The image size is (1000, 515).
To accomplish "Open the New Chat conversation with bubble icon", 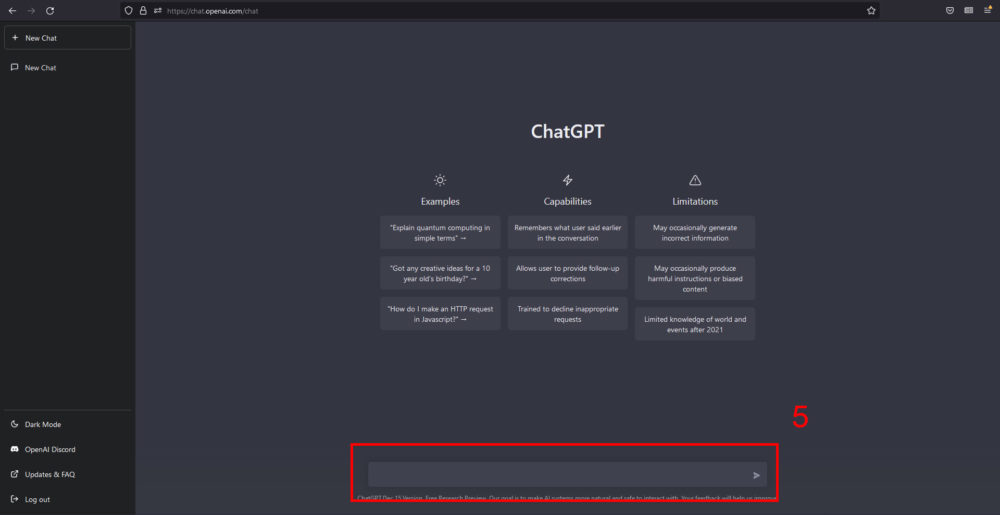I will [x=68, y=68].
